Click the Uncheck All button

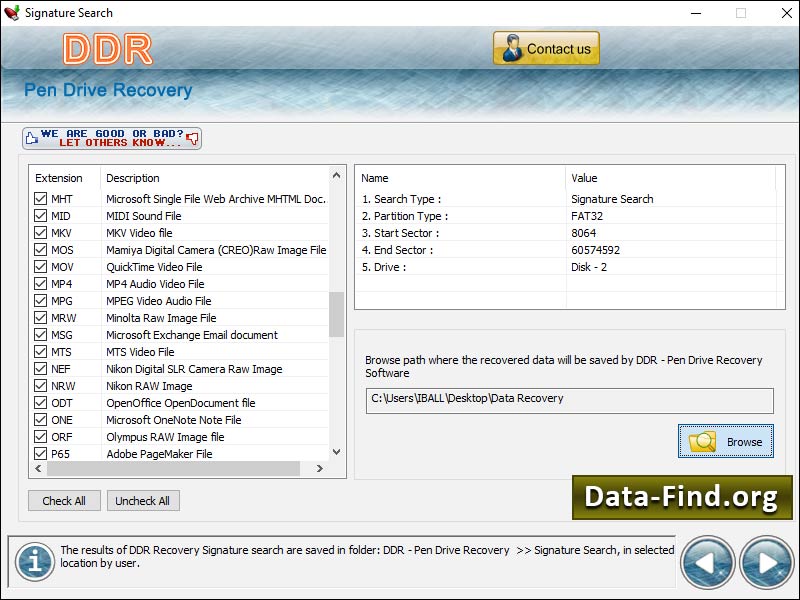[143, 500]
